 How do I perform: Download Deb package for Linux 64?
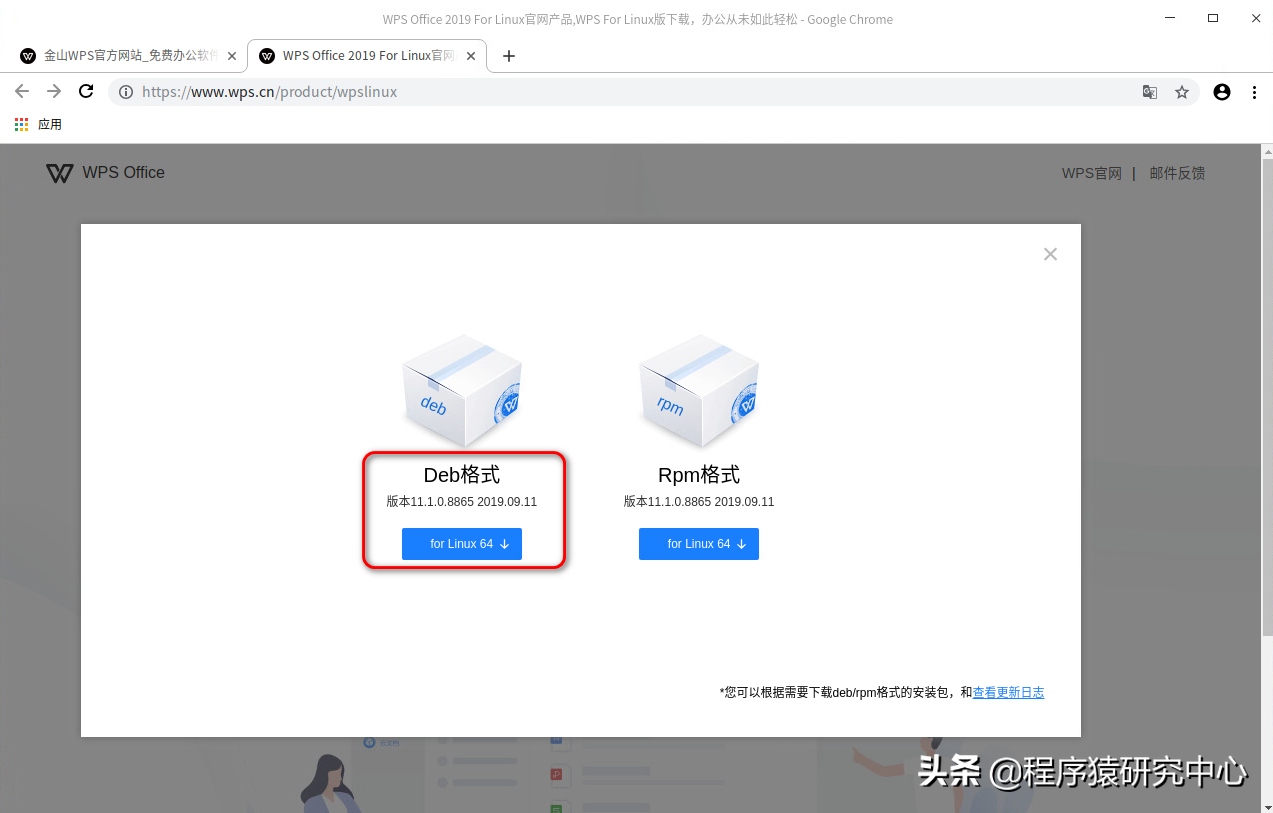[x=462, y=544]
